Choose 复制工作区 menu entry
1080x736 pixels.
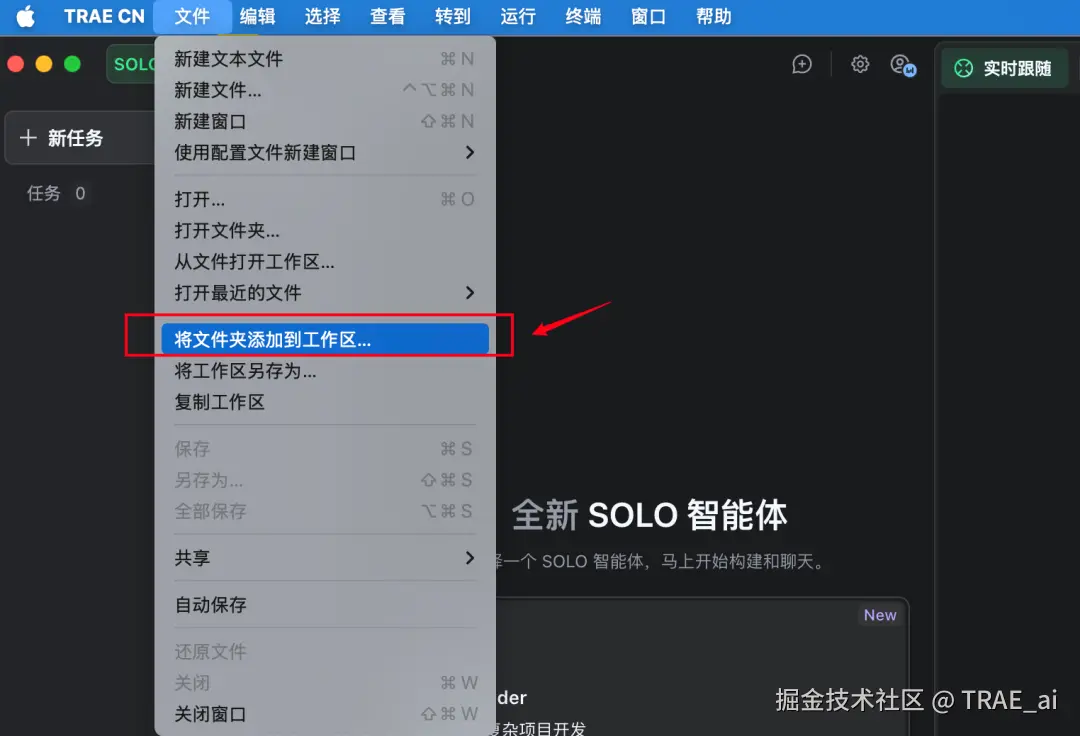pos(325,402)
